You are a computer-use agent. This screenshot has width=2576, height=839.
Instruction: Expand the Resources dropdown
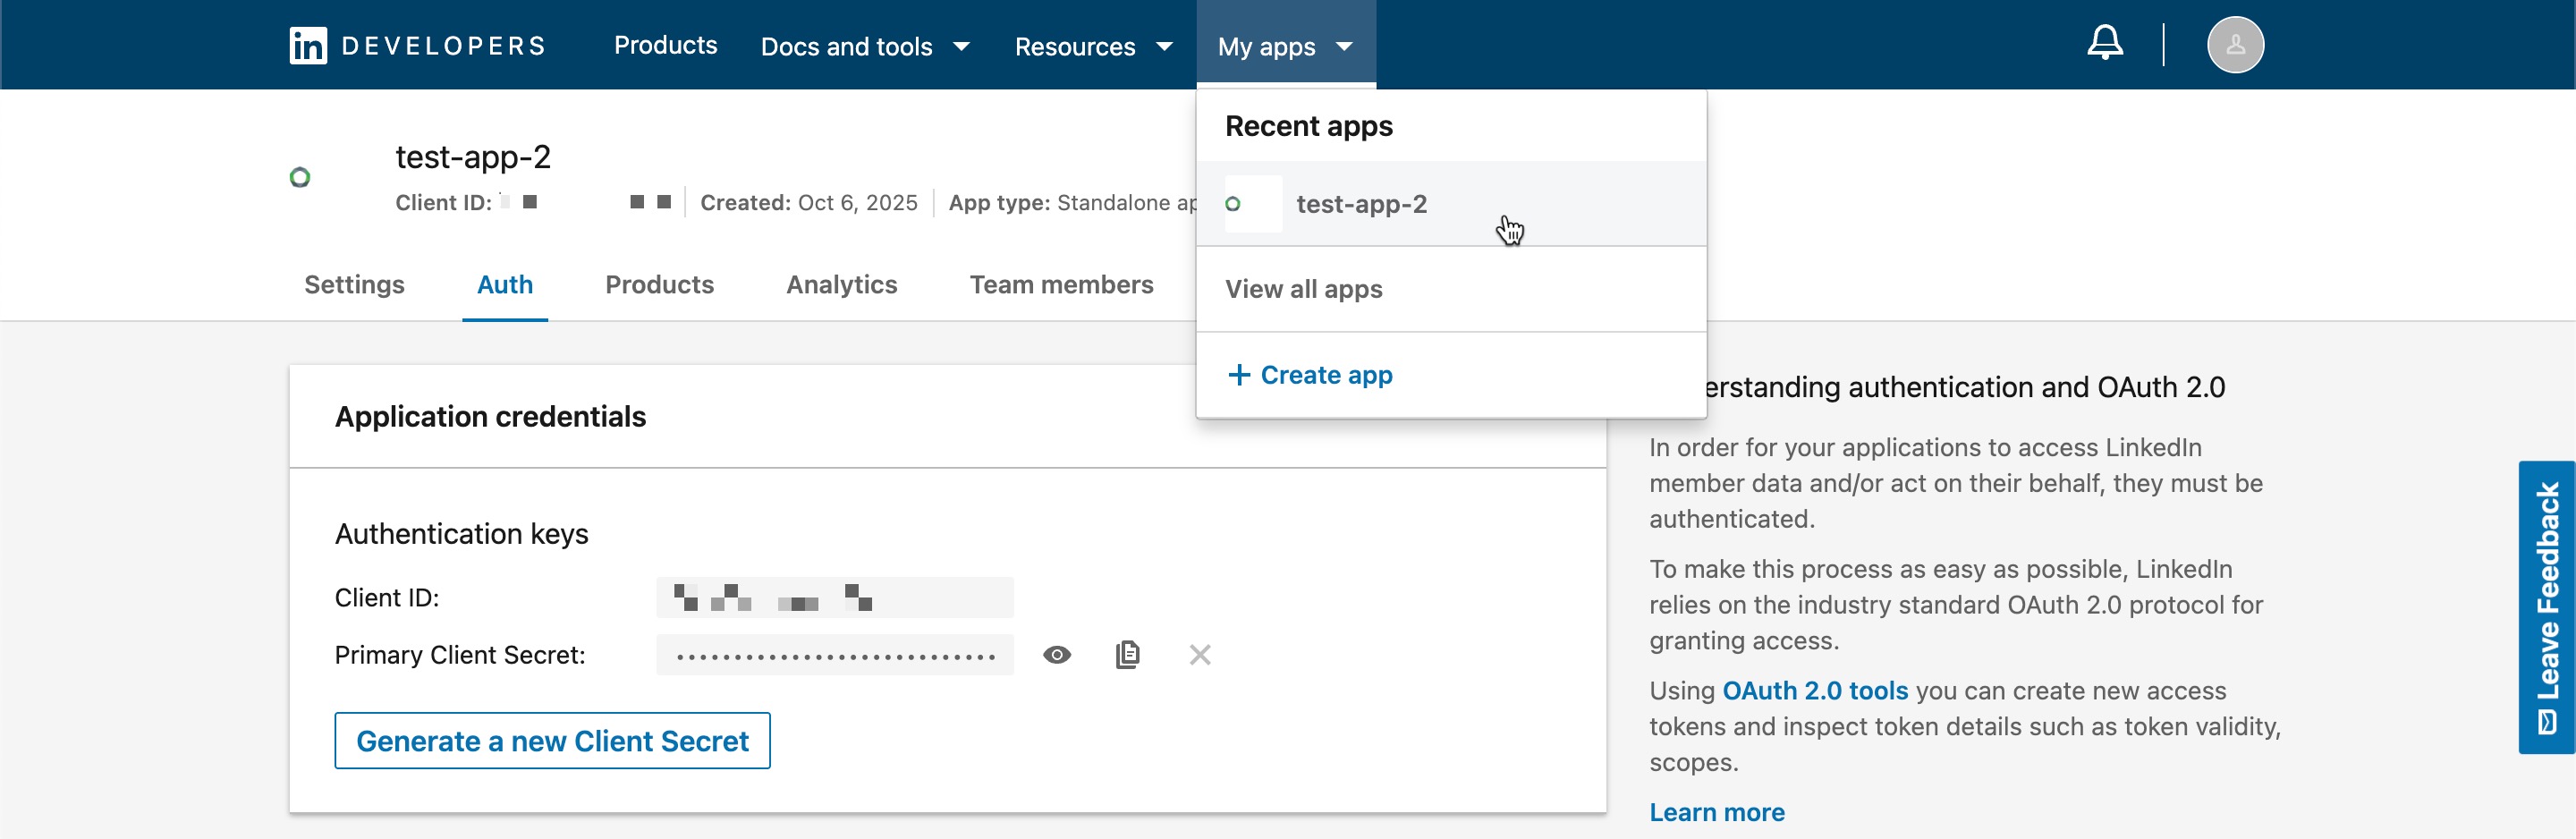(1092, 46)
